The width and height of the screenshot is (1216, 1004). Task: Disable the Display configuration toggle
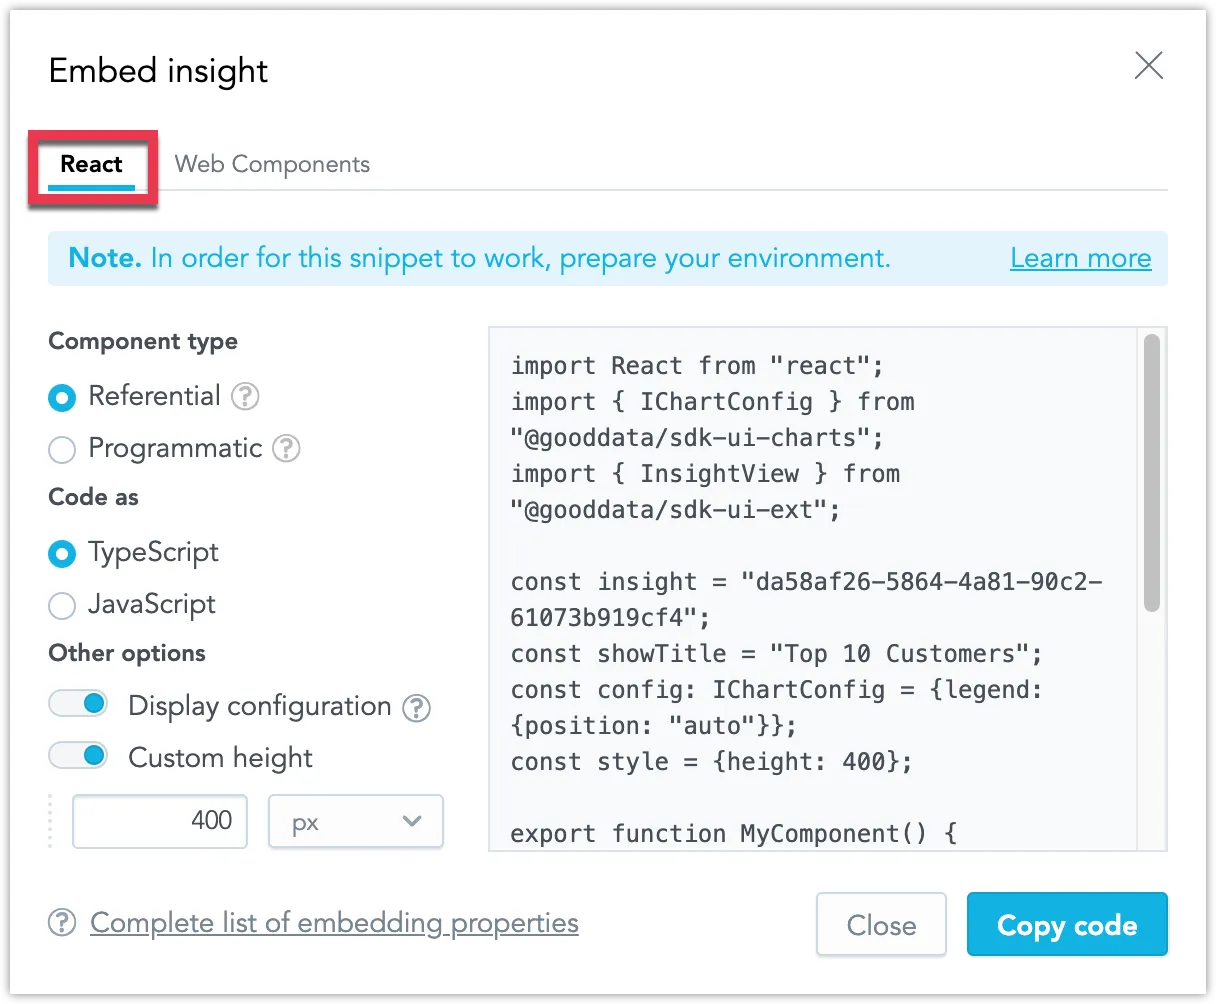(x=78, y=703)
